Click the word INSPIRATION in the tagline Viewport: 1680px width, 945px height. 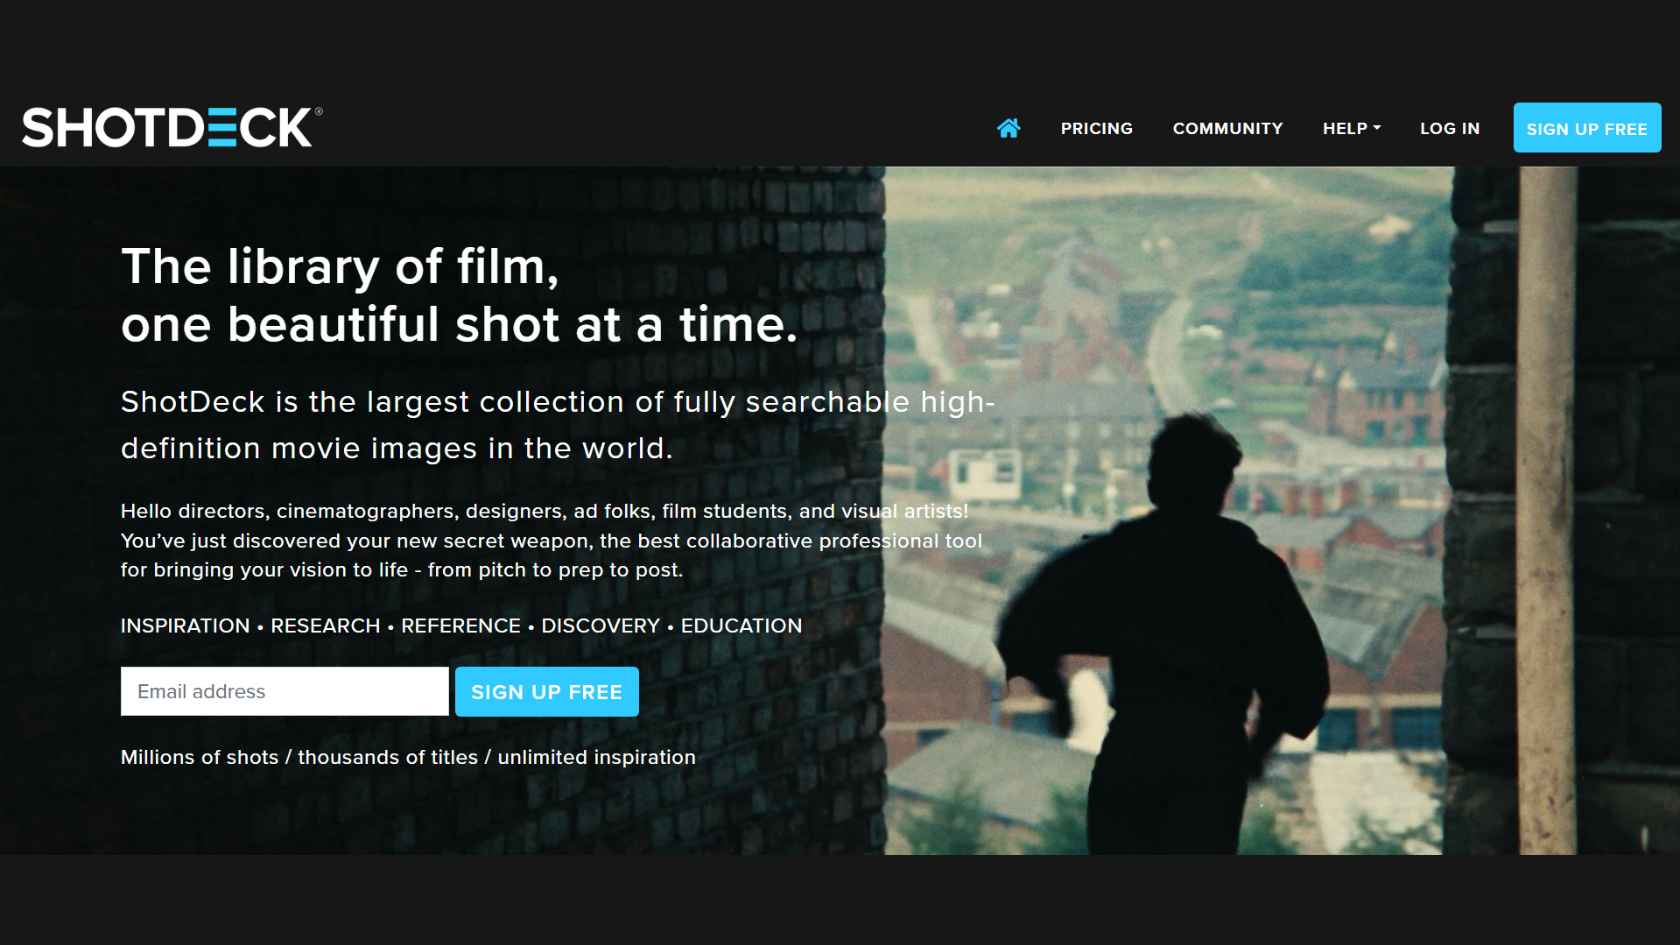tap(185, 626)
